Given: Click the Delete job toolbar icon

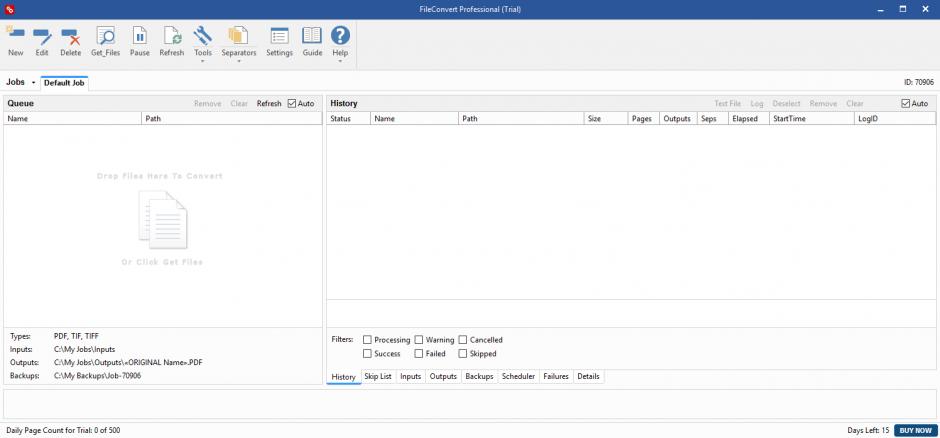Looking at the screenshot, I should (x=71, y=35).
